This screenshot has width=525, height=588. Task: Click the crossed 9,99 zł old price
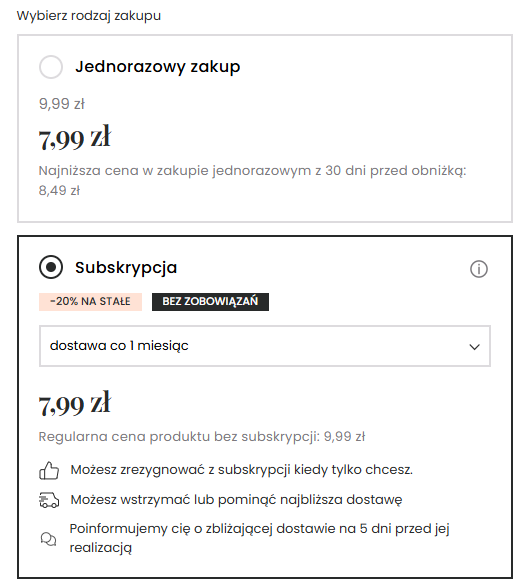62,104
